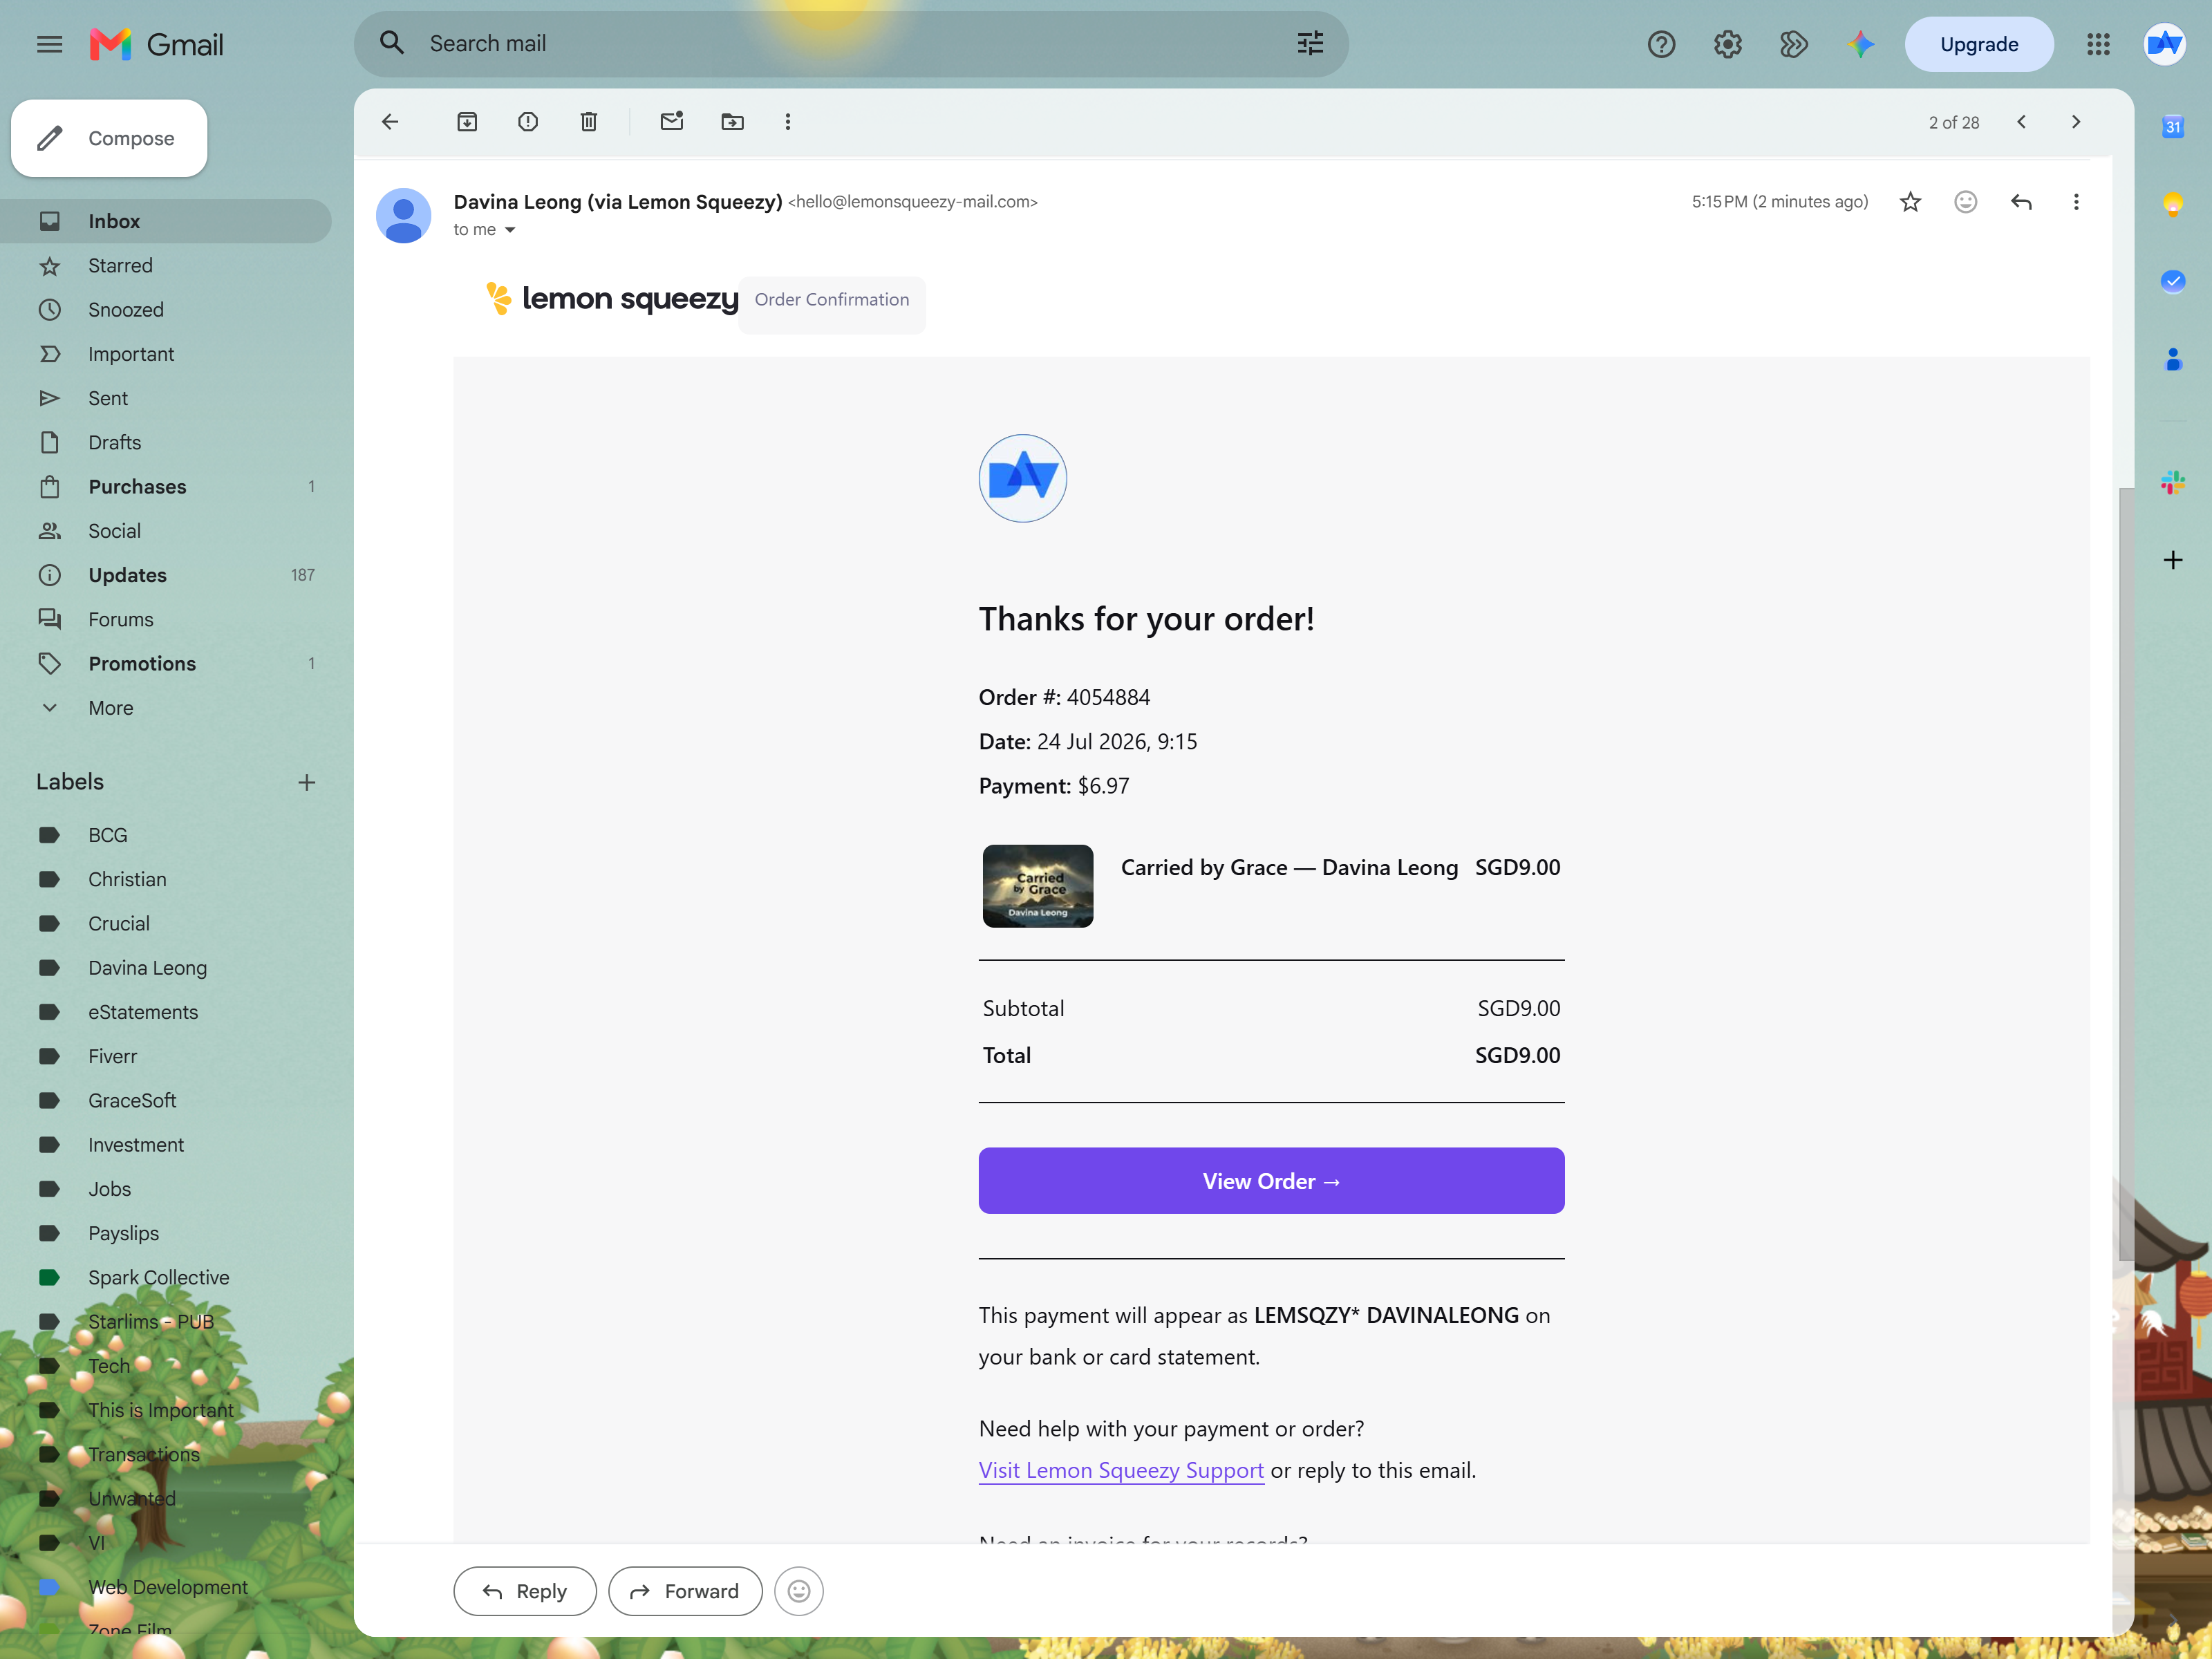Viewport: 2212px width, 1659px height.
Task: Click the search options filter icon
Action: [x=1310, y=44]
